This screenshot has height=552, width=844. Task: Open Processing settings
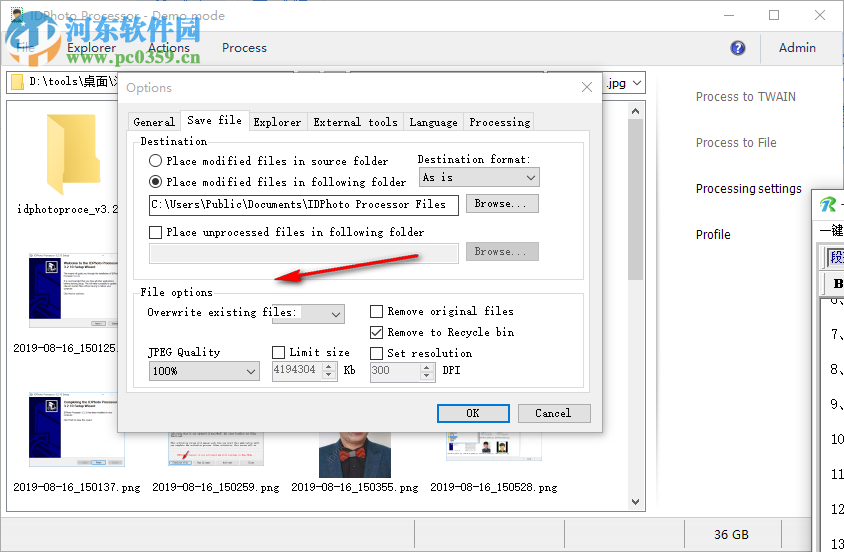[x=748, y=189]
